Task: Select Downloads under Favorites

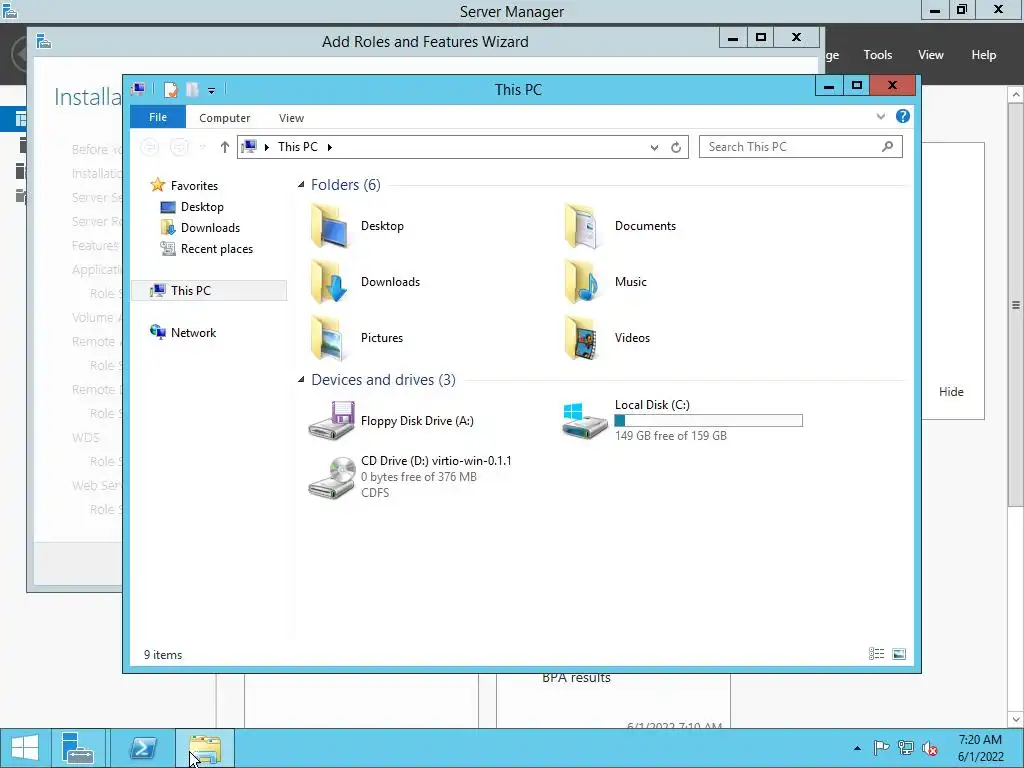Action: click(x=210, y=228)
